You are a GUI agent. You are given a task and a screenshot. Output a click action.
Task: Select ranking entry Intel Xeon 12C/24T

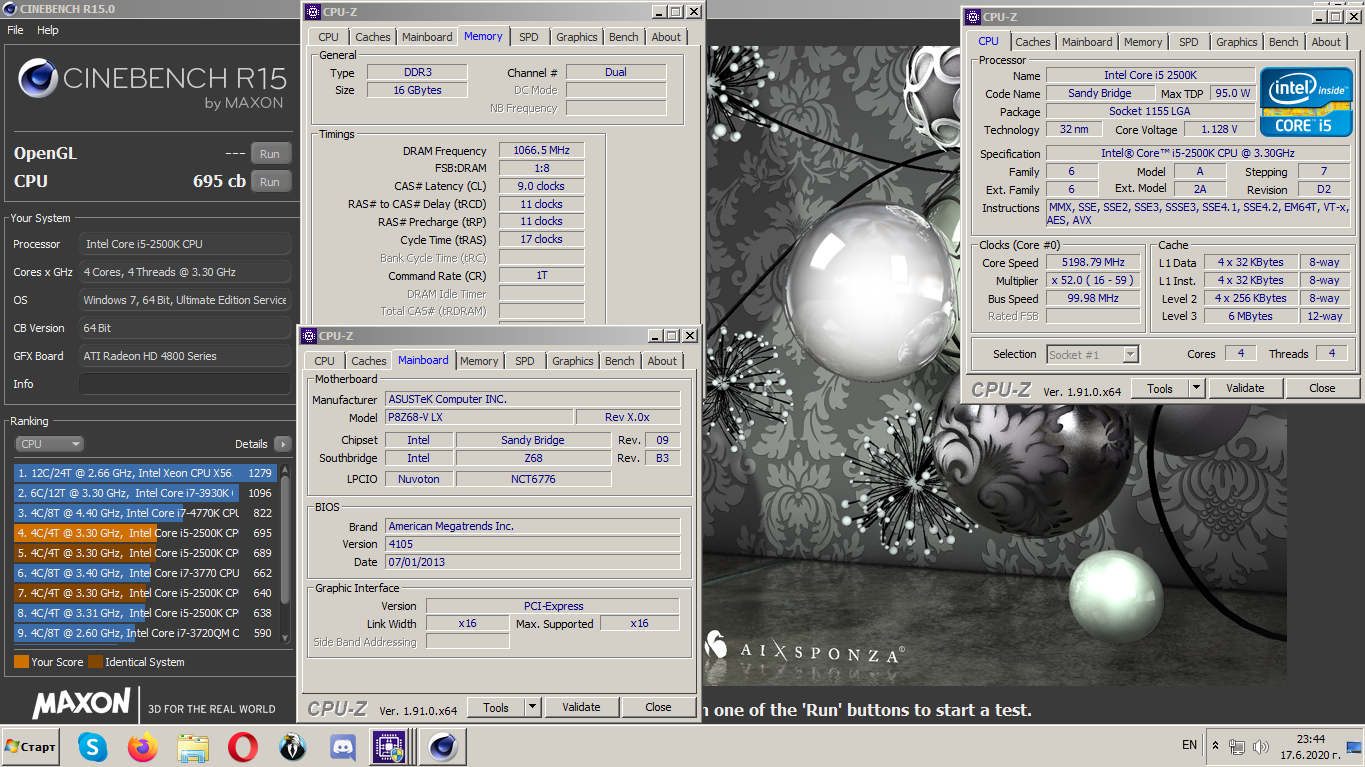(x=145, y=473)
